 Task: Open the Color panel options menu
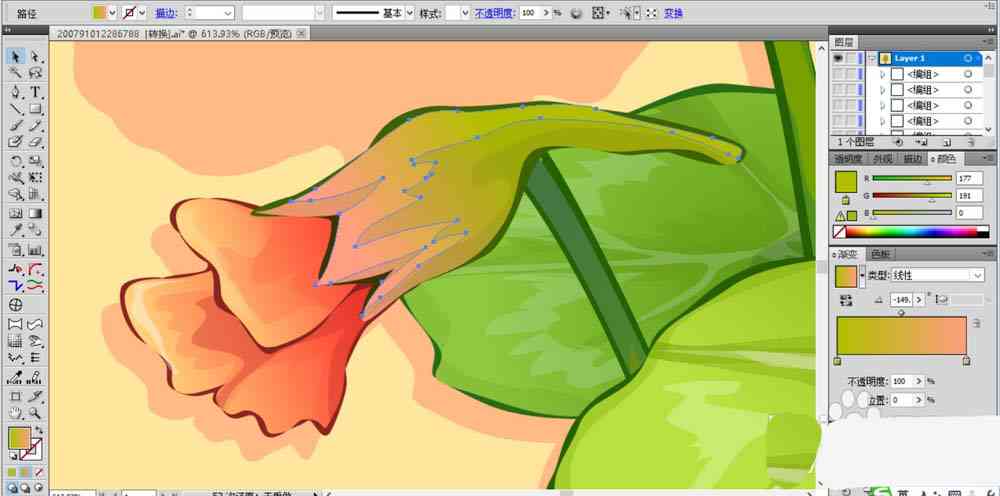coord(989,158)
